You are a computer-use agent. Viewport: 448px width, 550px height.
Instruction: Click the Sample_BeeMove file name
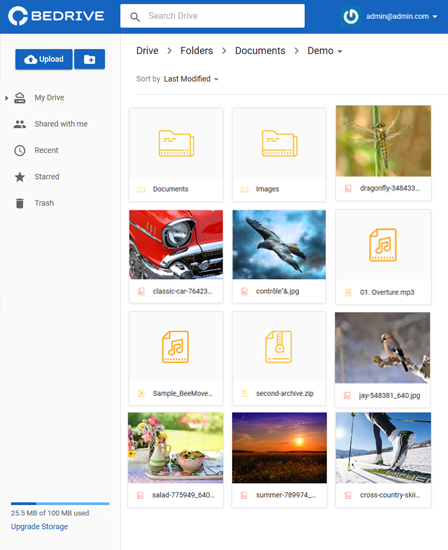pyautogui.click(x=182, y=393)
